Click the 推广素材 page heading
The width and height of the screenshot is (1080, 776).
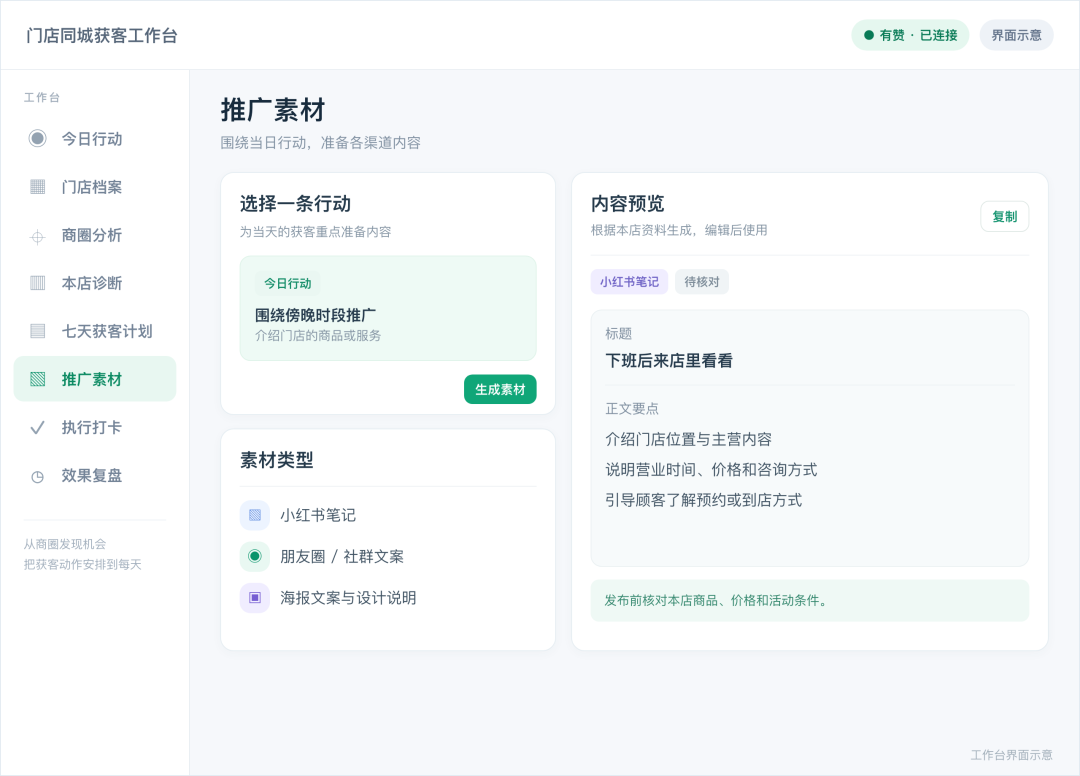[273, 110]
